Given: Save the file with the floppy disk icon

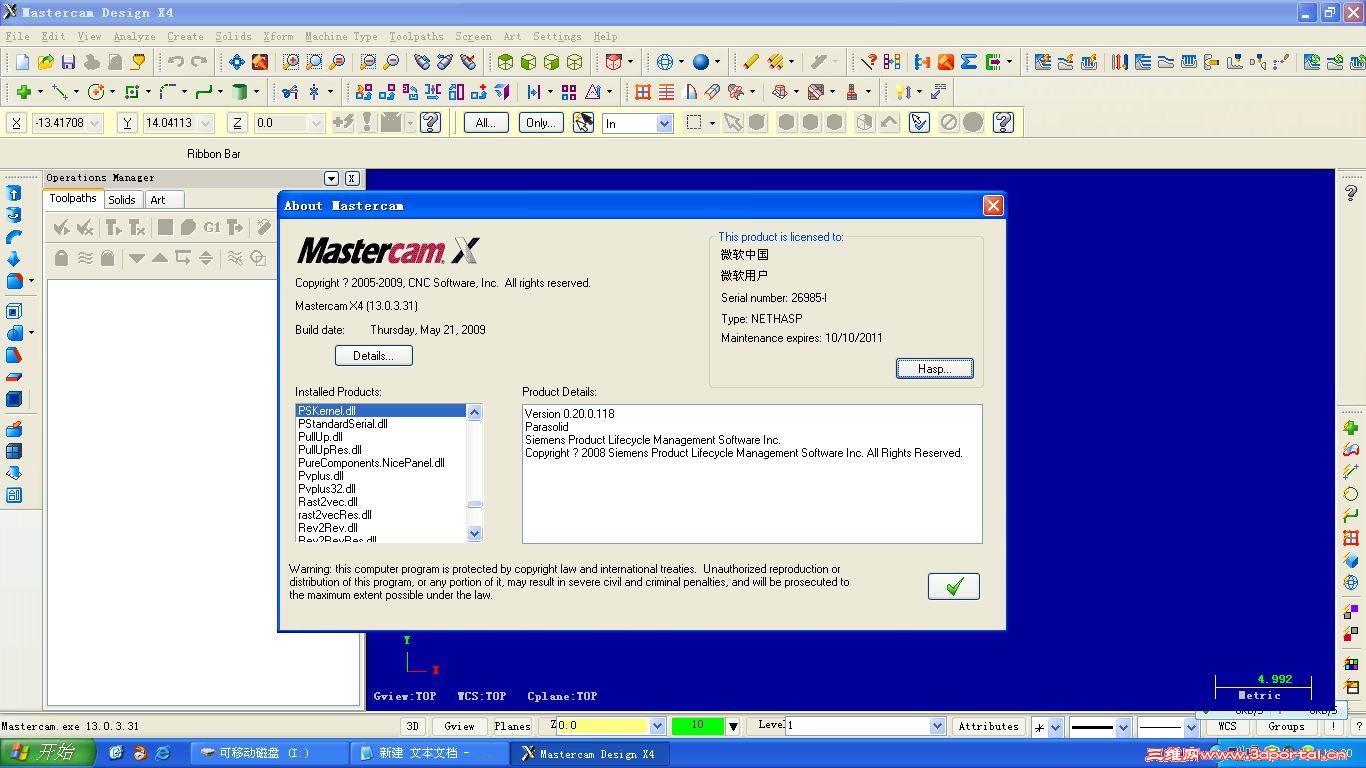Looking at the screenshot, I should point(69,62).
